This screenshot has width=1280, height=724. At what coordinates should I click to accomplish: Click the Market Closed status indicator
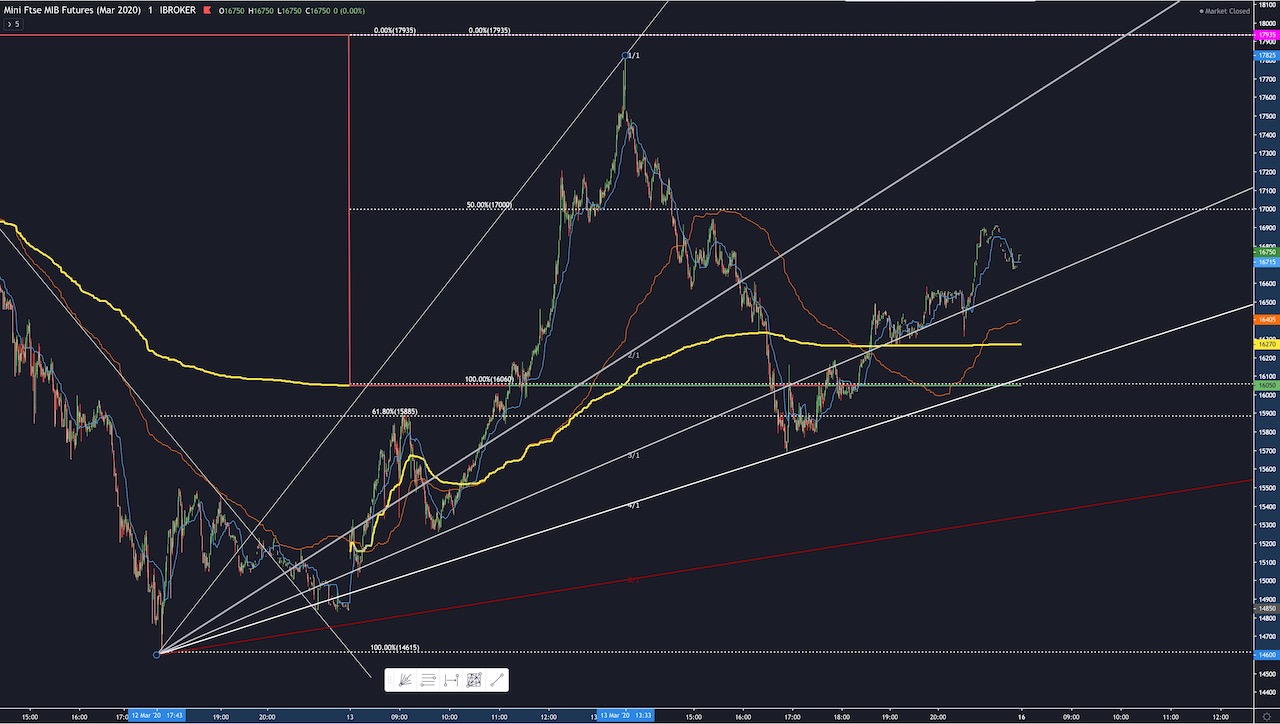point(1224,10)
